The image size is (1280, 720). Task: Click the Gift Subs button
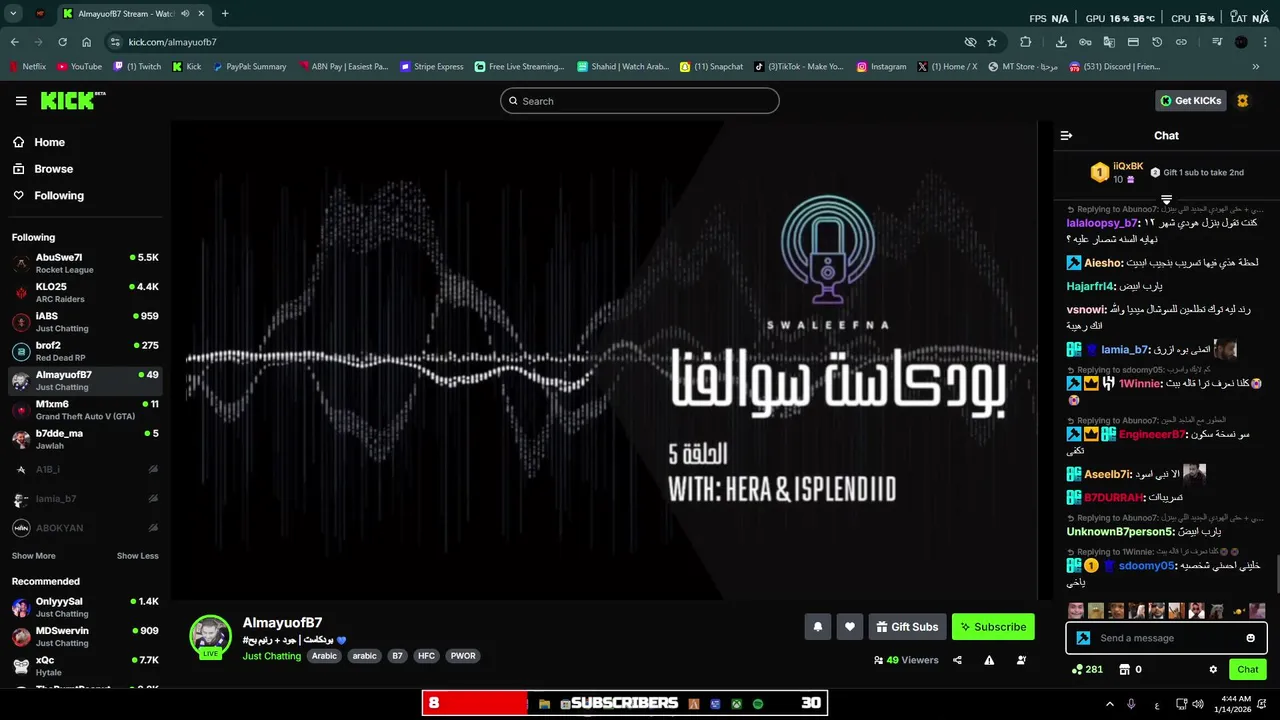pyautogui.click(x=907, y=627)
